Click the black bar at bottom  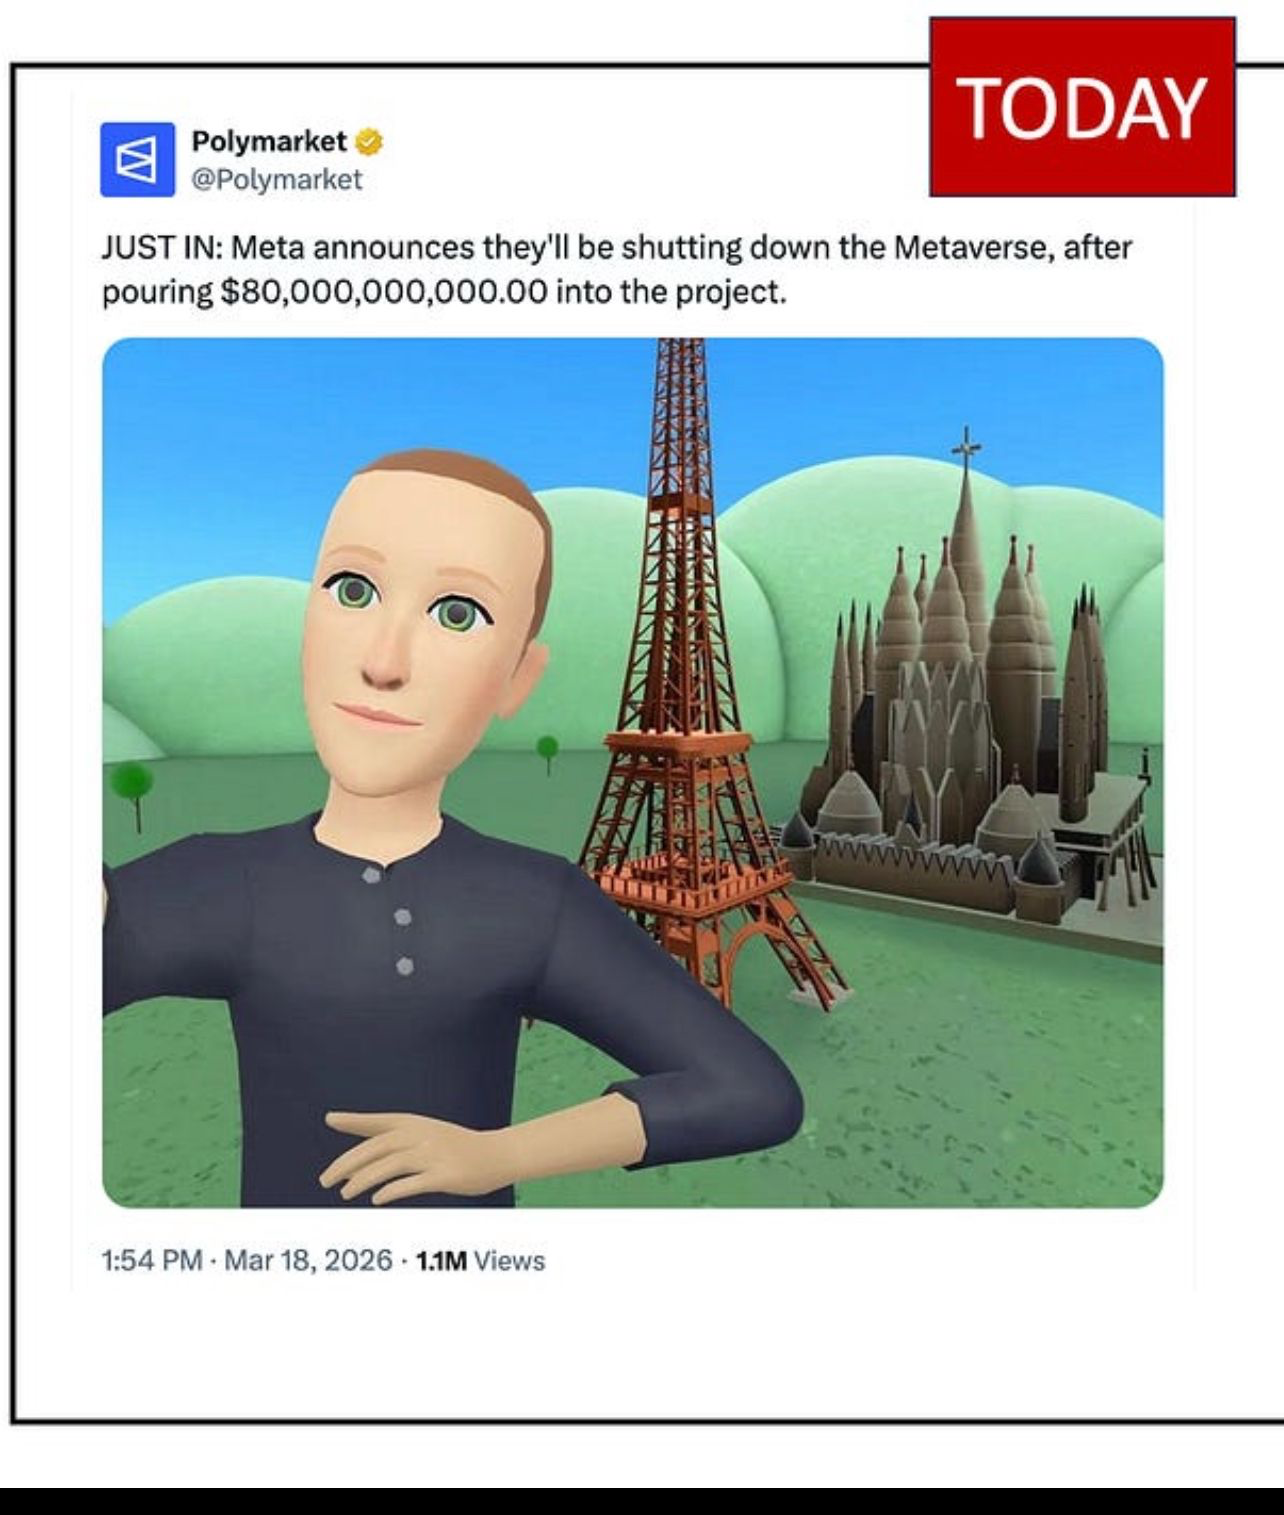pyautogui.click(x=642, y=1500)
